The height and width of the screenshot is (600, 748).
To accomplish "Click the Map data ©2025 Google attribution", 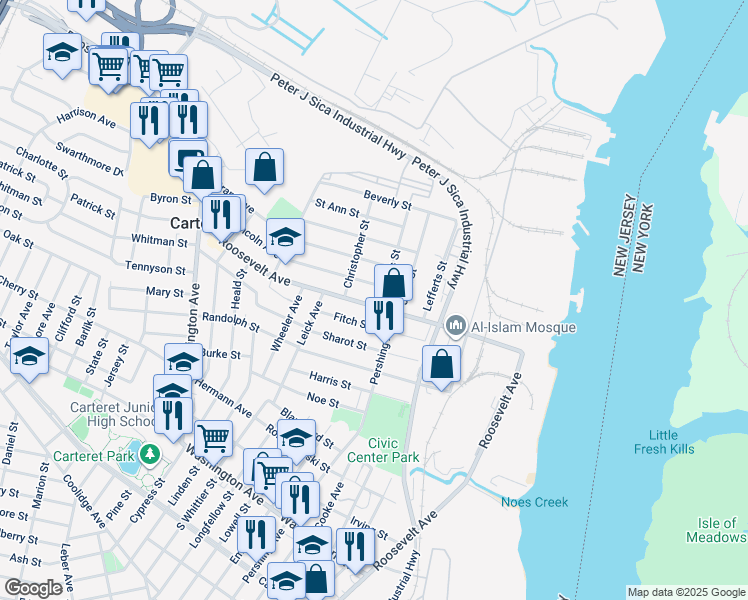I will (685, 592).
